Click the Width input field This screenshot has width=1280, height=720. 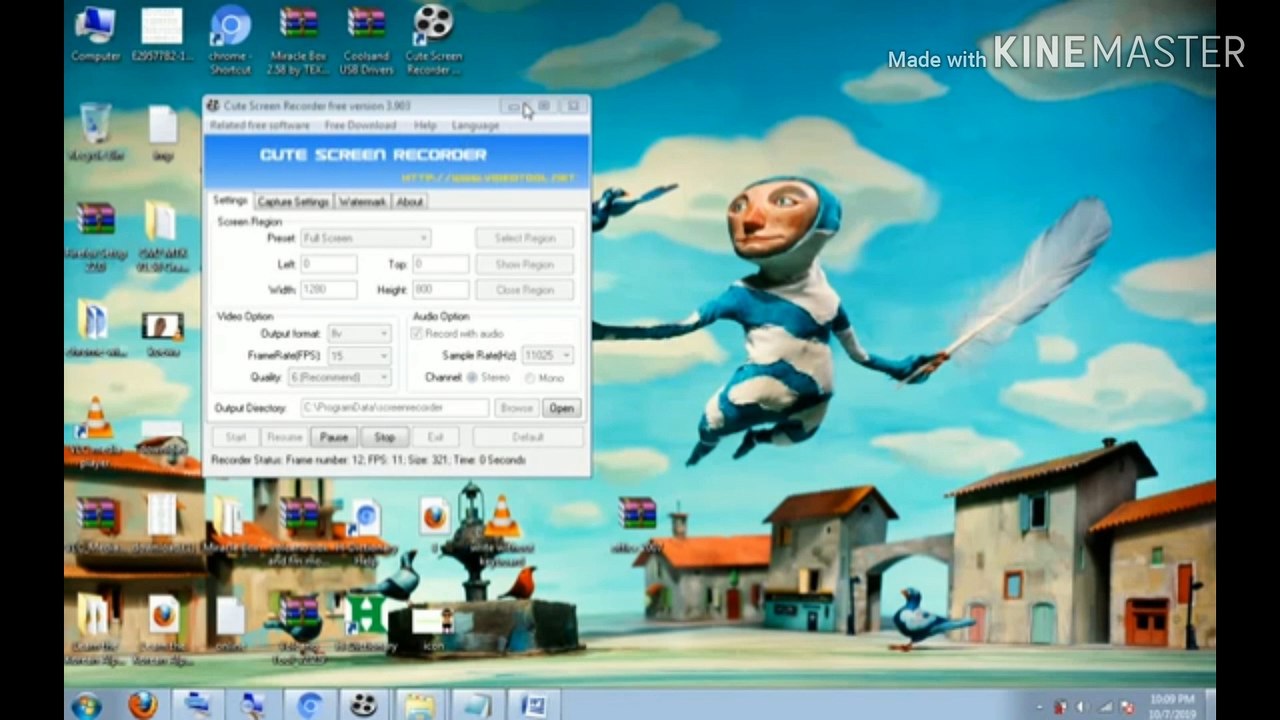click(328, 290)
